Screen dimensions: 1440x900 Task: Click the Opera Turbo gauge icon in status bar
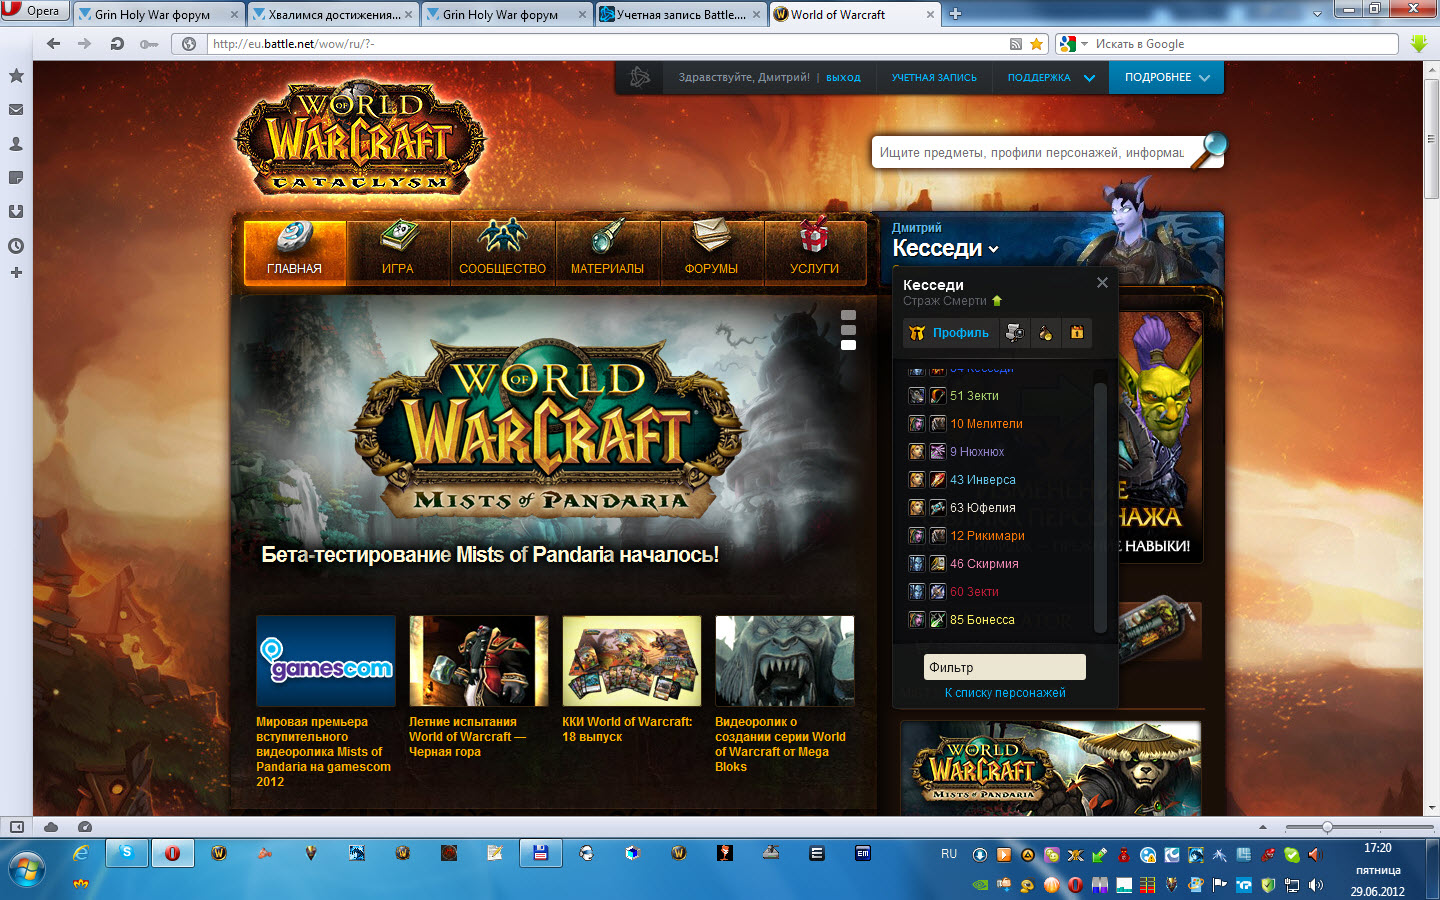pyautogui.click(x=85, y=827)
